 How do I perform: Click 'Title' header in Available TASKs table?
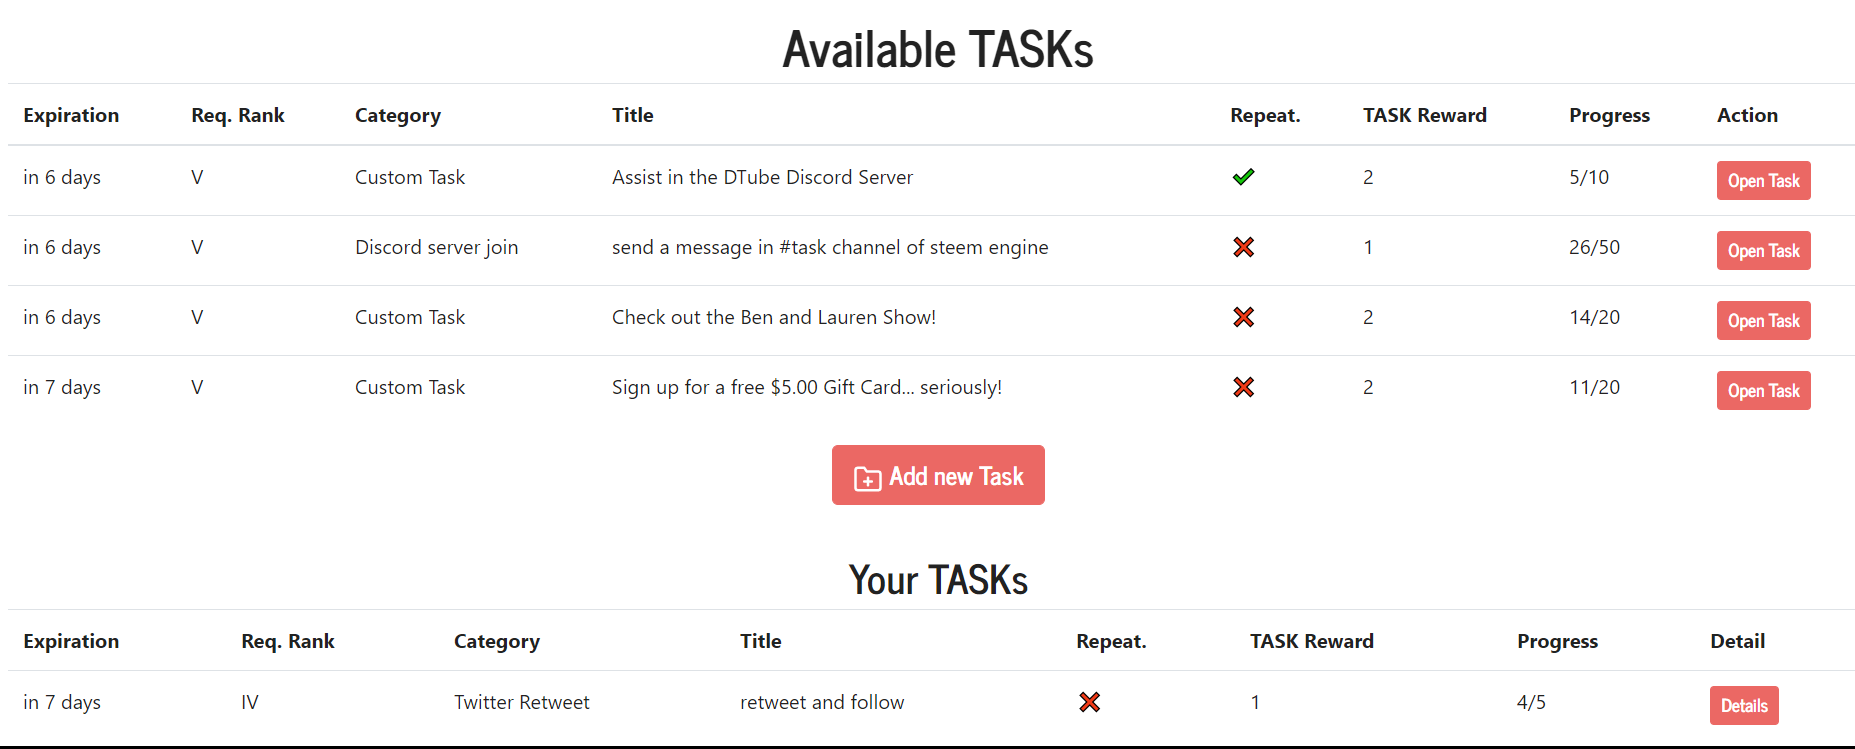point(633,115)
